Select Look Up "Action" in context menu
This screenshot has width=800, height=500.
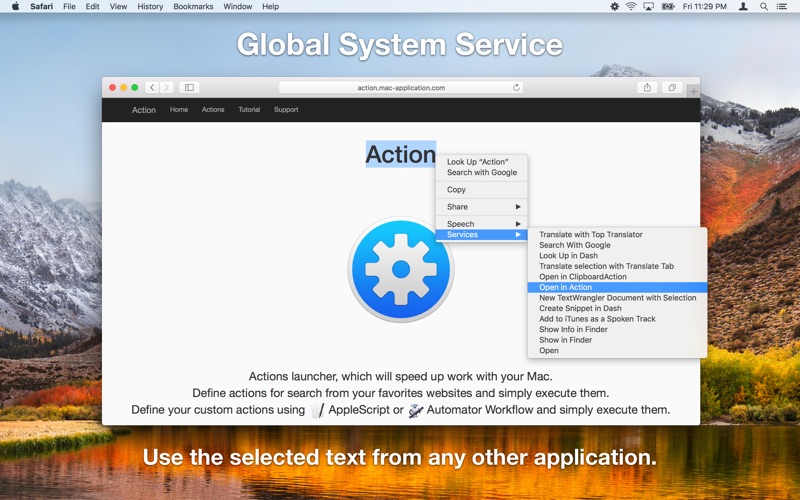click(482, 162)
